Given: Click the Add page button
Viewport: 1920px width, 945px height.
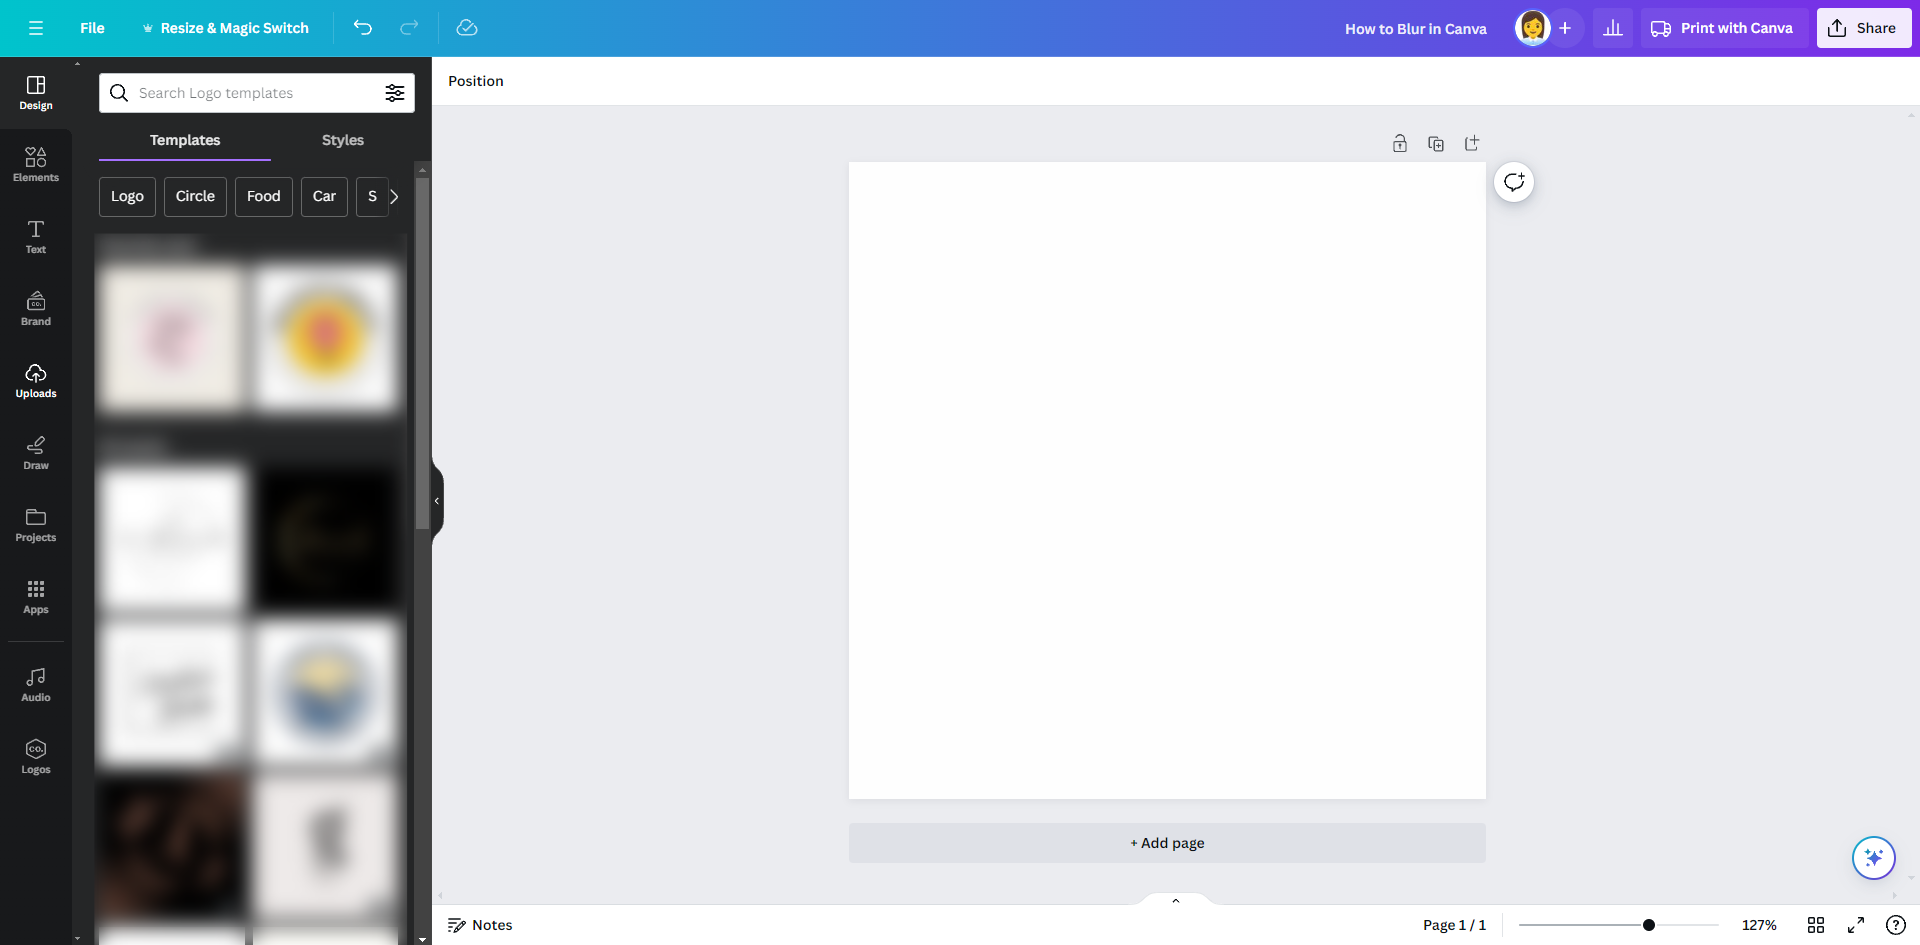Looking at the screenshot, I should point(1167,843).
